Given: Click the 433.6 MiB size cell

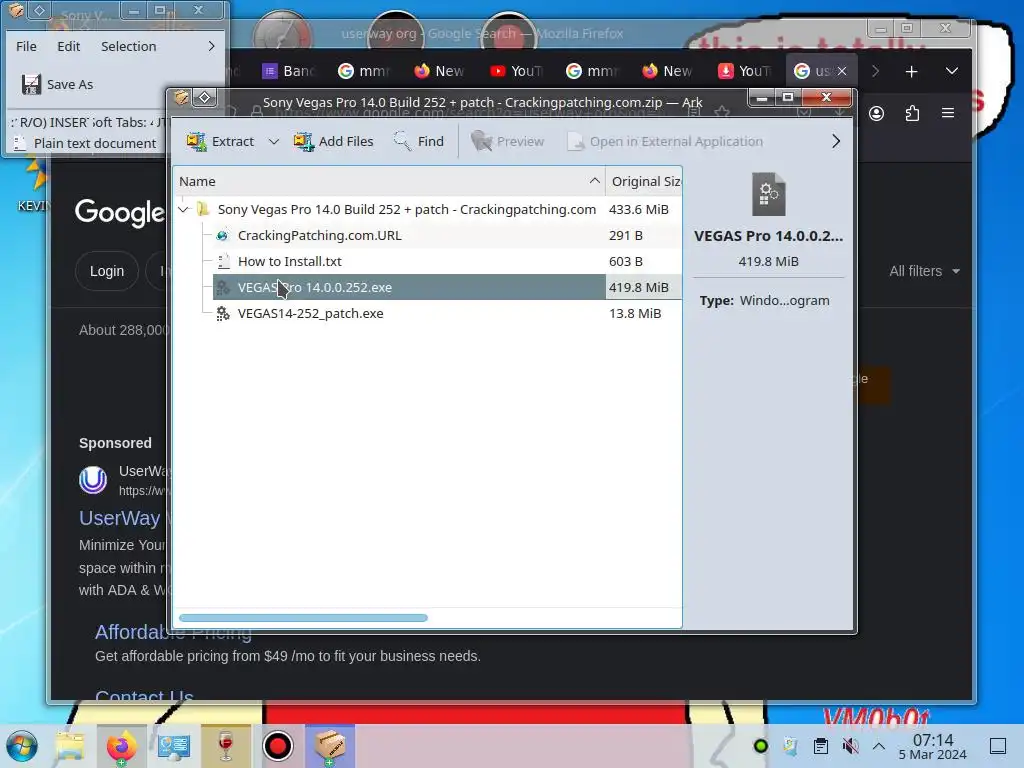Looking at the screenshot, I should [639, 210].
